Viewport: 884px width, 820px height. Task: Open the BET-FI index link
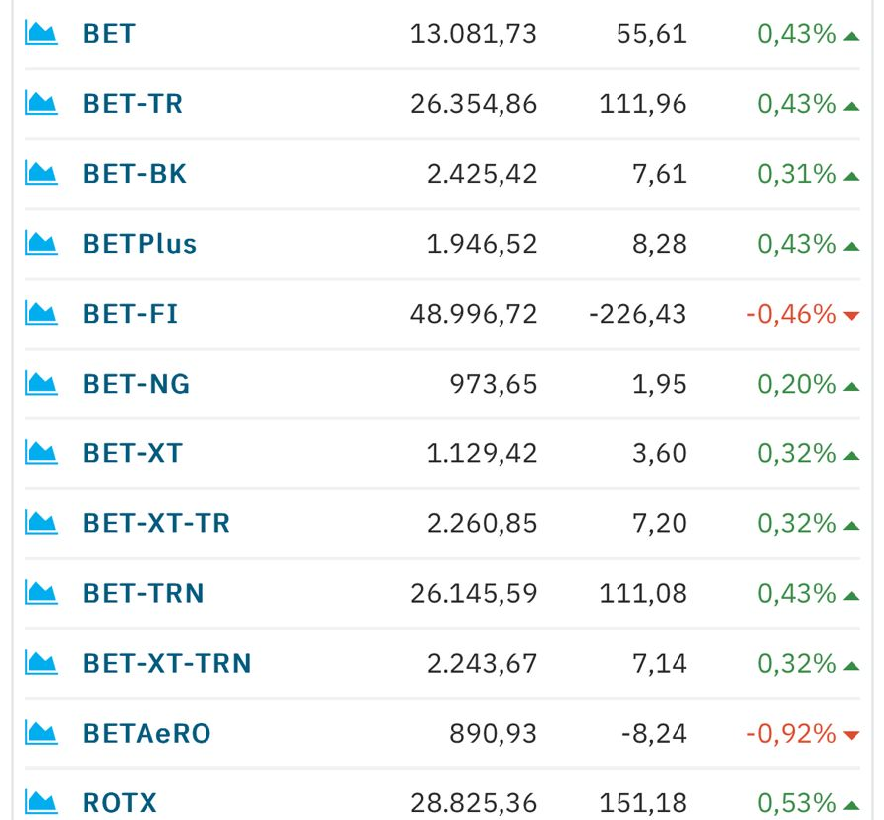pos(130,314)
